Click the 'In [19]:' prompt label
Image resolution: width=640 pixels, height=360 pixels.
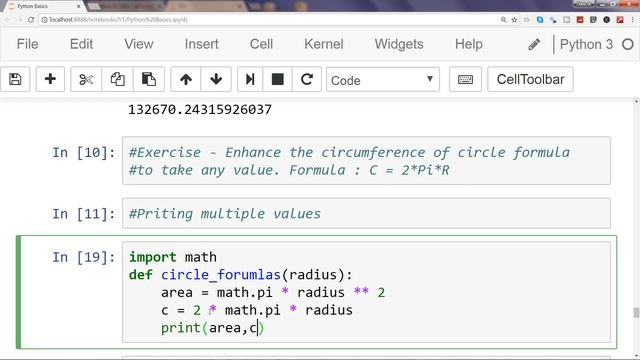click(x=84, y=257)
